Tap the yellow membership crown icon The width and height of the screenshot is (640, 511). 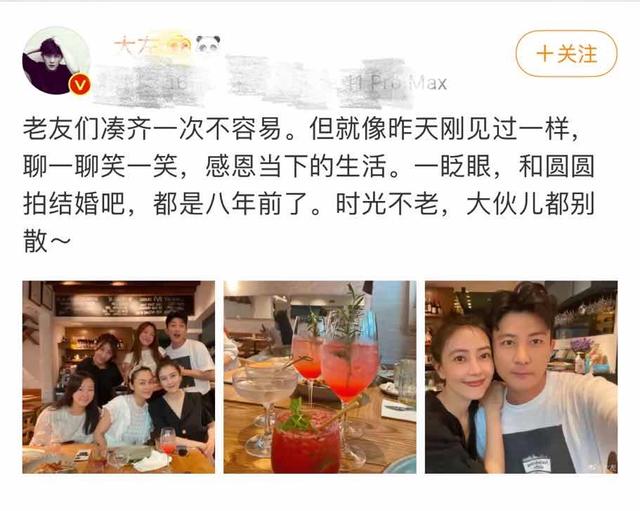pyautogui.click(x=180, y=44)
